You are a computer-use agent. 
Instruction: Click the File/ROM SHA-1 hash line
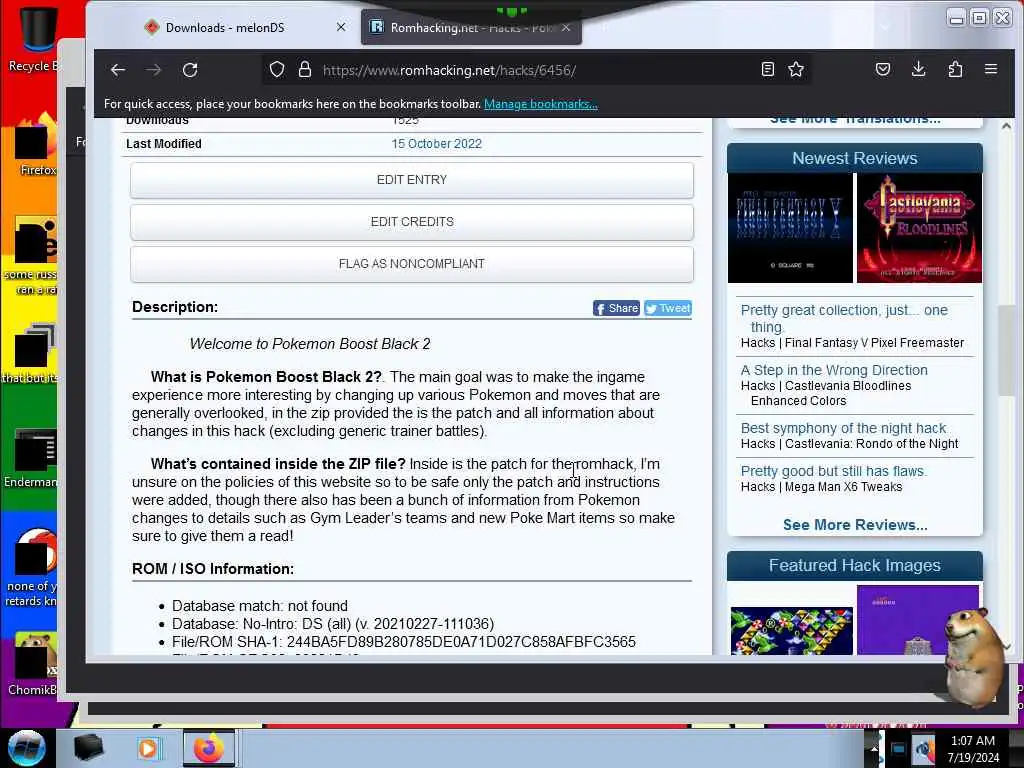(x=404, y=642)
